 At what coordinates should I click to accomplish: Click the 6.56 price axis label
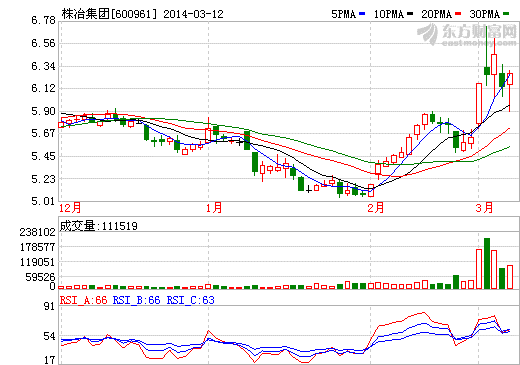click(43, 43)
